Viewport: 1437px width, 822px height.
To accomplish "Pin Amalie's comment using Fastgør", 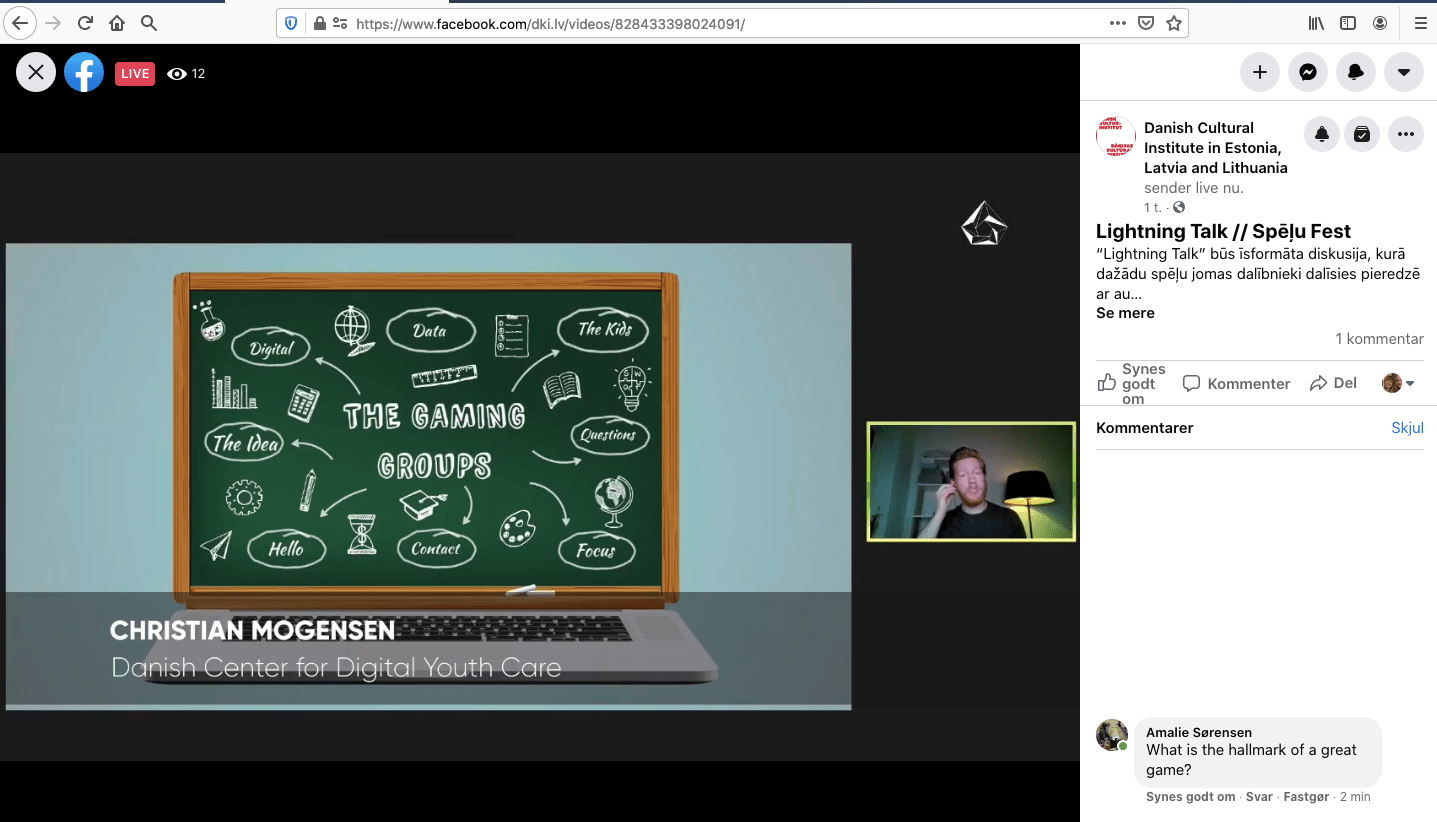I will coord(1306,797).
